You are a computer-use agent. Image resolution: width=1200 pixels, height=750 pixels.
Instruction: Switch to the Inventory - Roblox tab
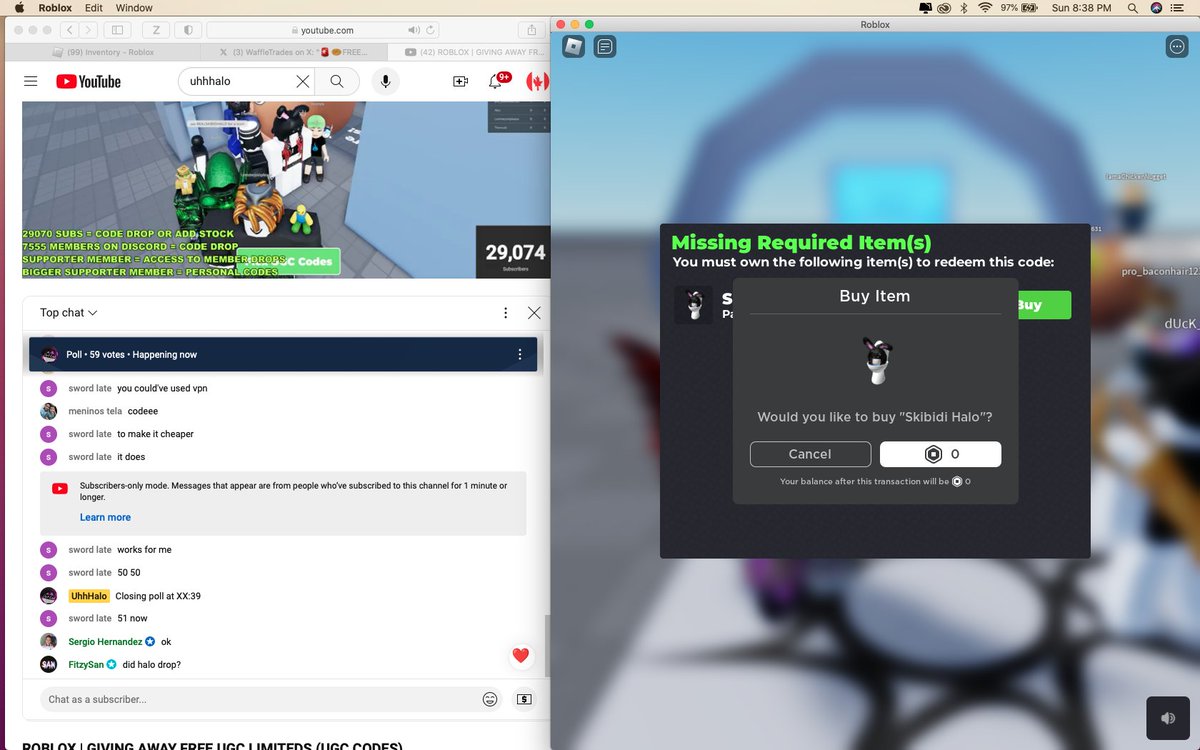click(101, 52)
